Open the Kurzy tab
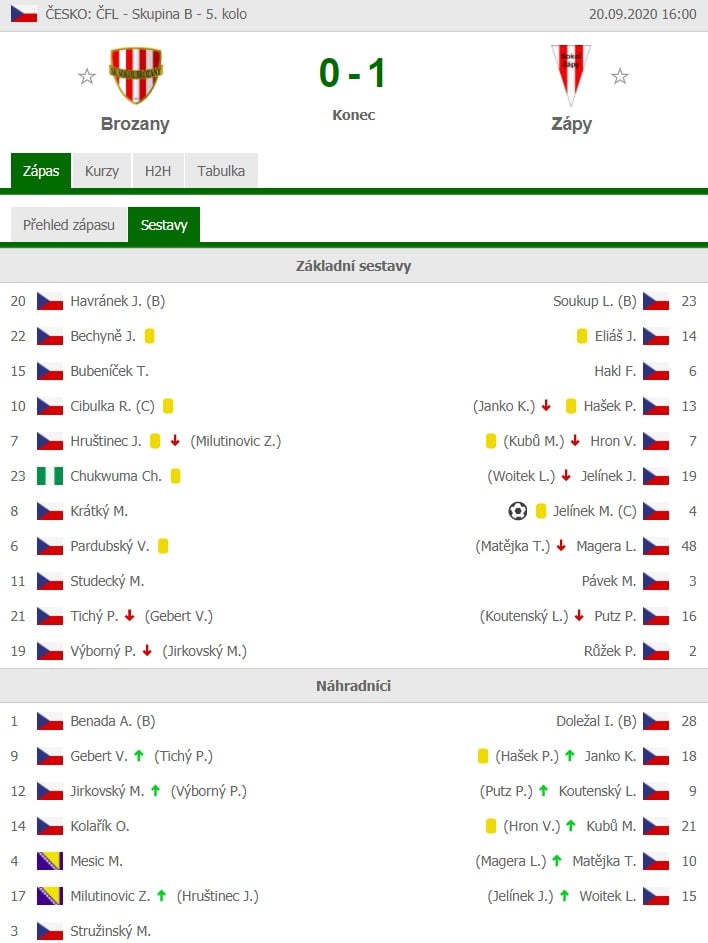The height and width of the screenshot is (943, 708). click(102, 171)
